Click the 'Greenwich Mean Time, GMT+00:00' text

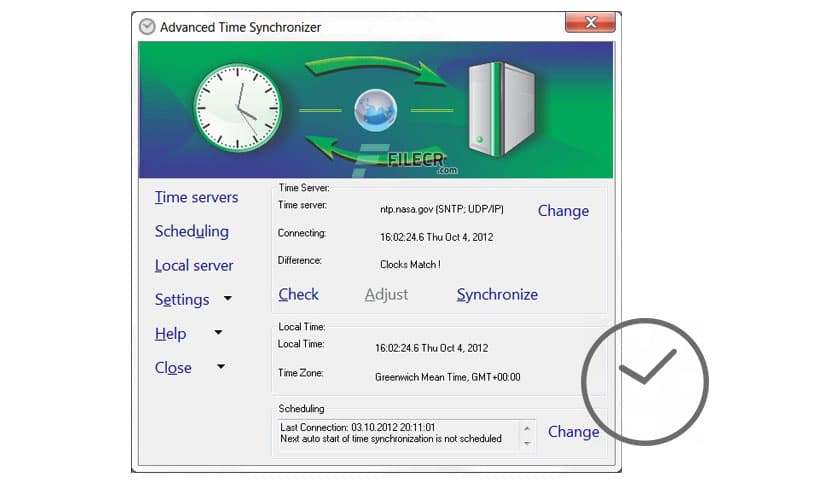(447, 377)
